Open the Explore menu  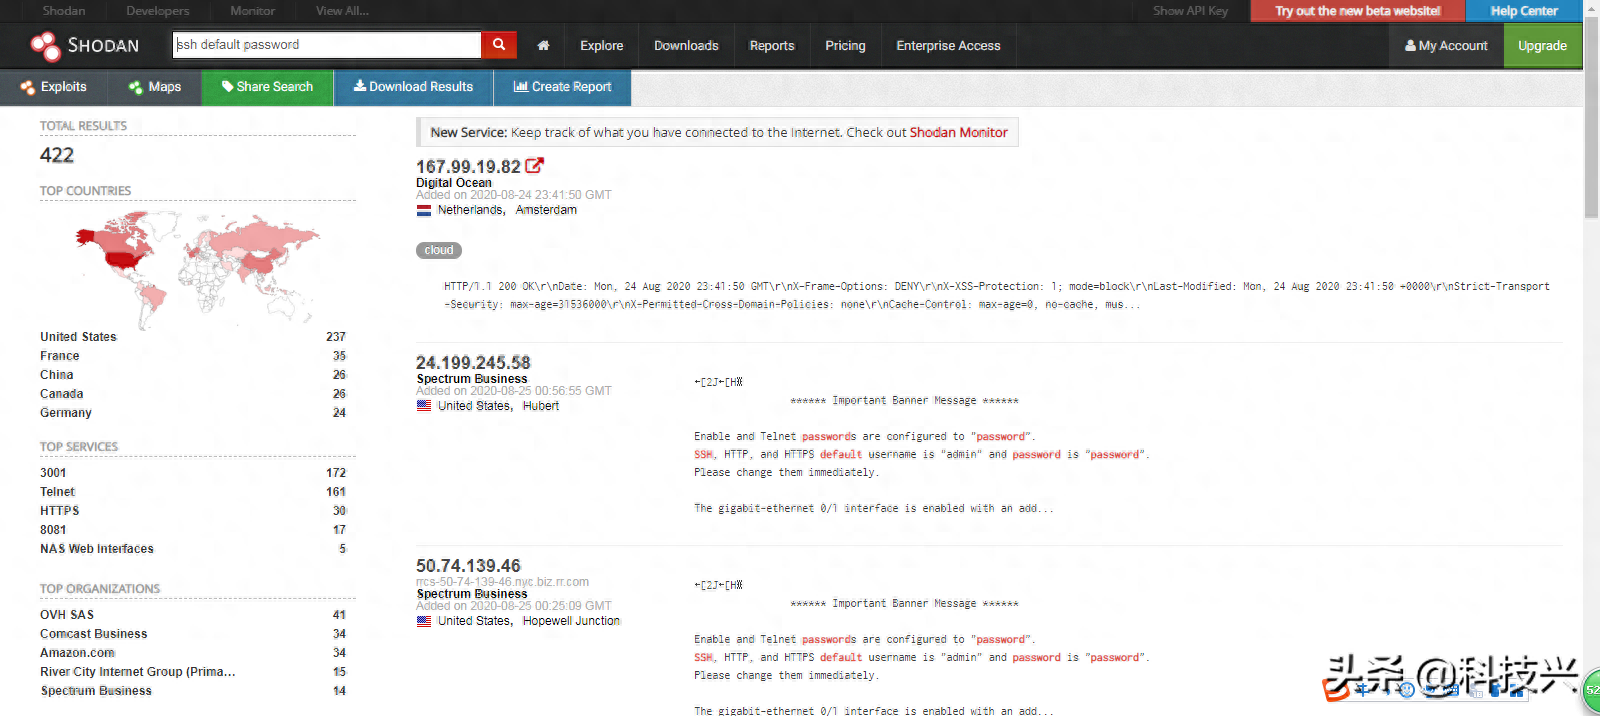click(601, 46)
